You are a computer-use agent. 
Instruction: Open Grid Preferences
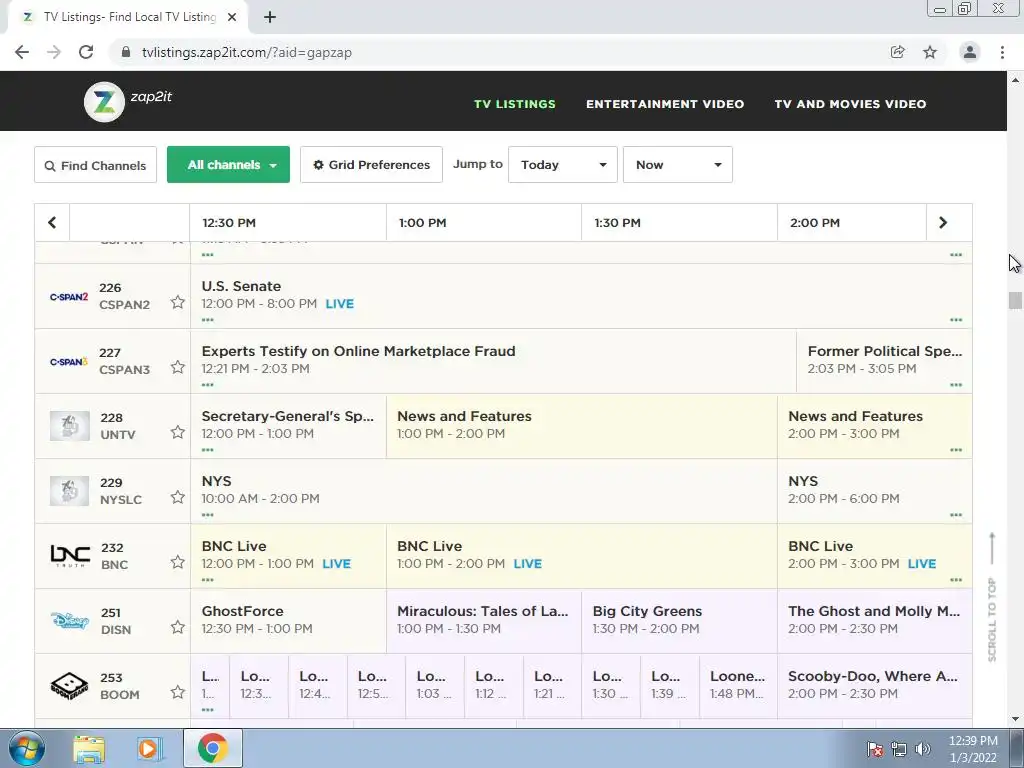(x=372, y=165)
